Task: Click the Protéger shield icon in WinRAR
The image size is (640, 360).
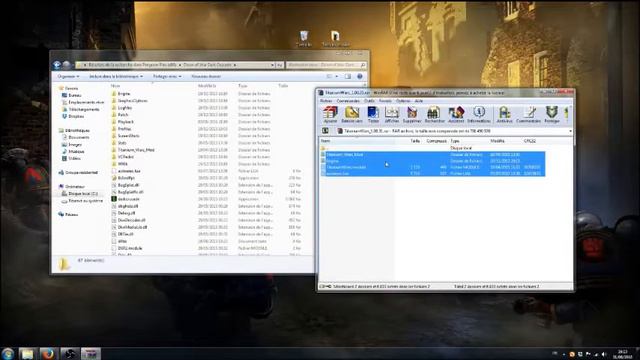Action: 552,115
